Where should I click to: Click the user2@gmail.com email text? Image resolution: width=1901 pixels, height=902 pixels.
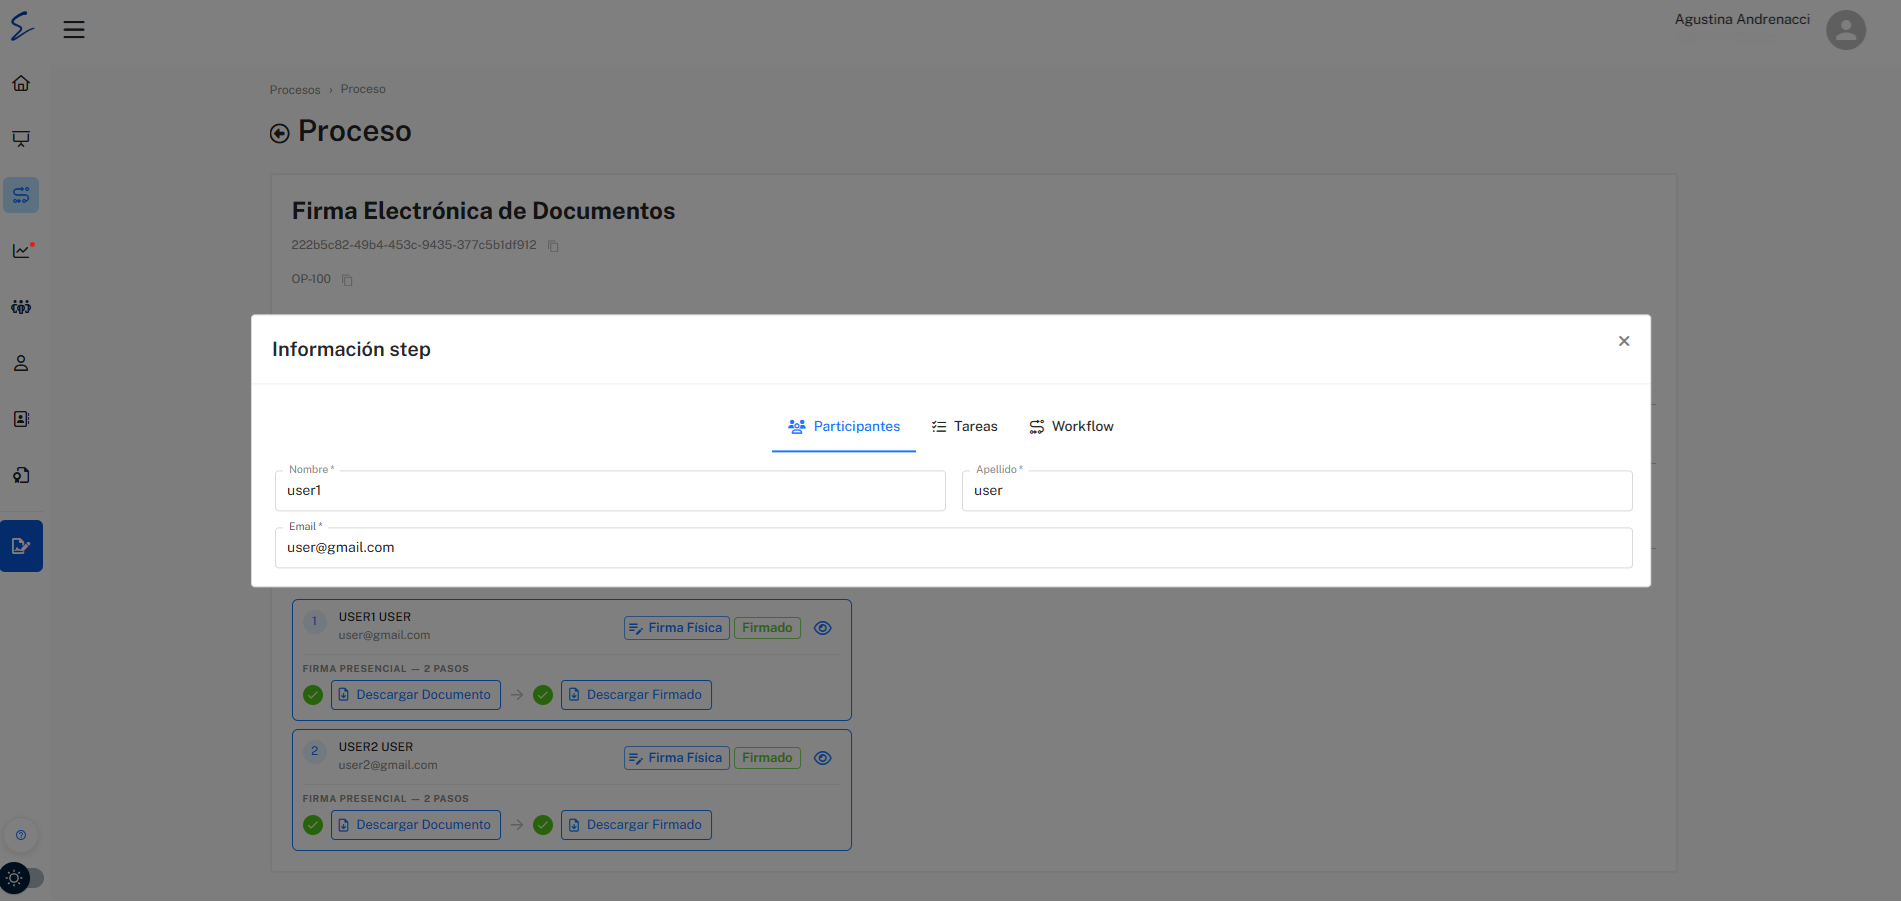point(388,765)
